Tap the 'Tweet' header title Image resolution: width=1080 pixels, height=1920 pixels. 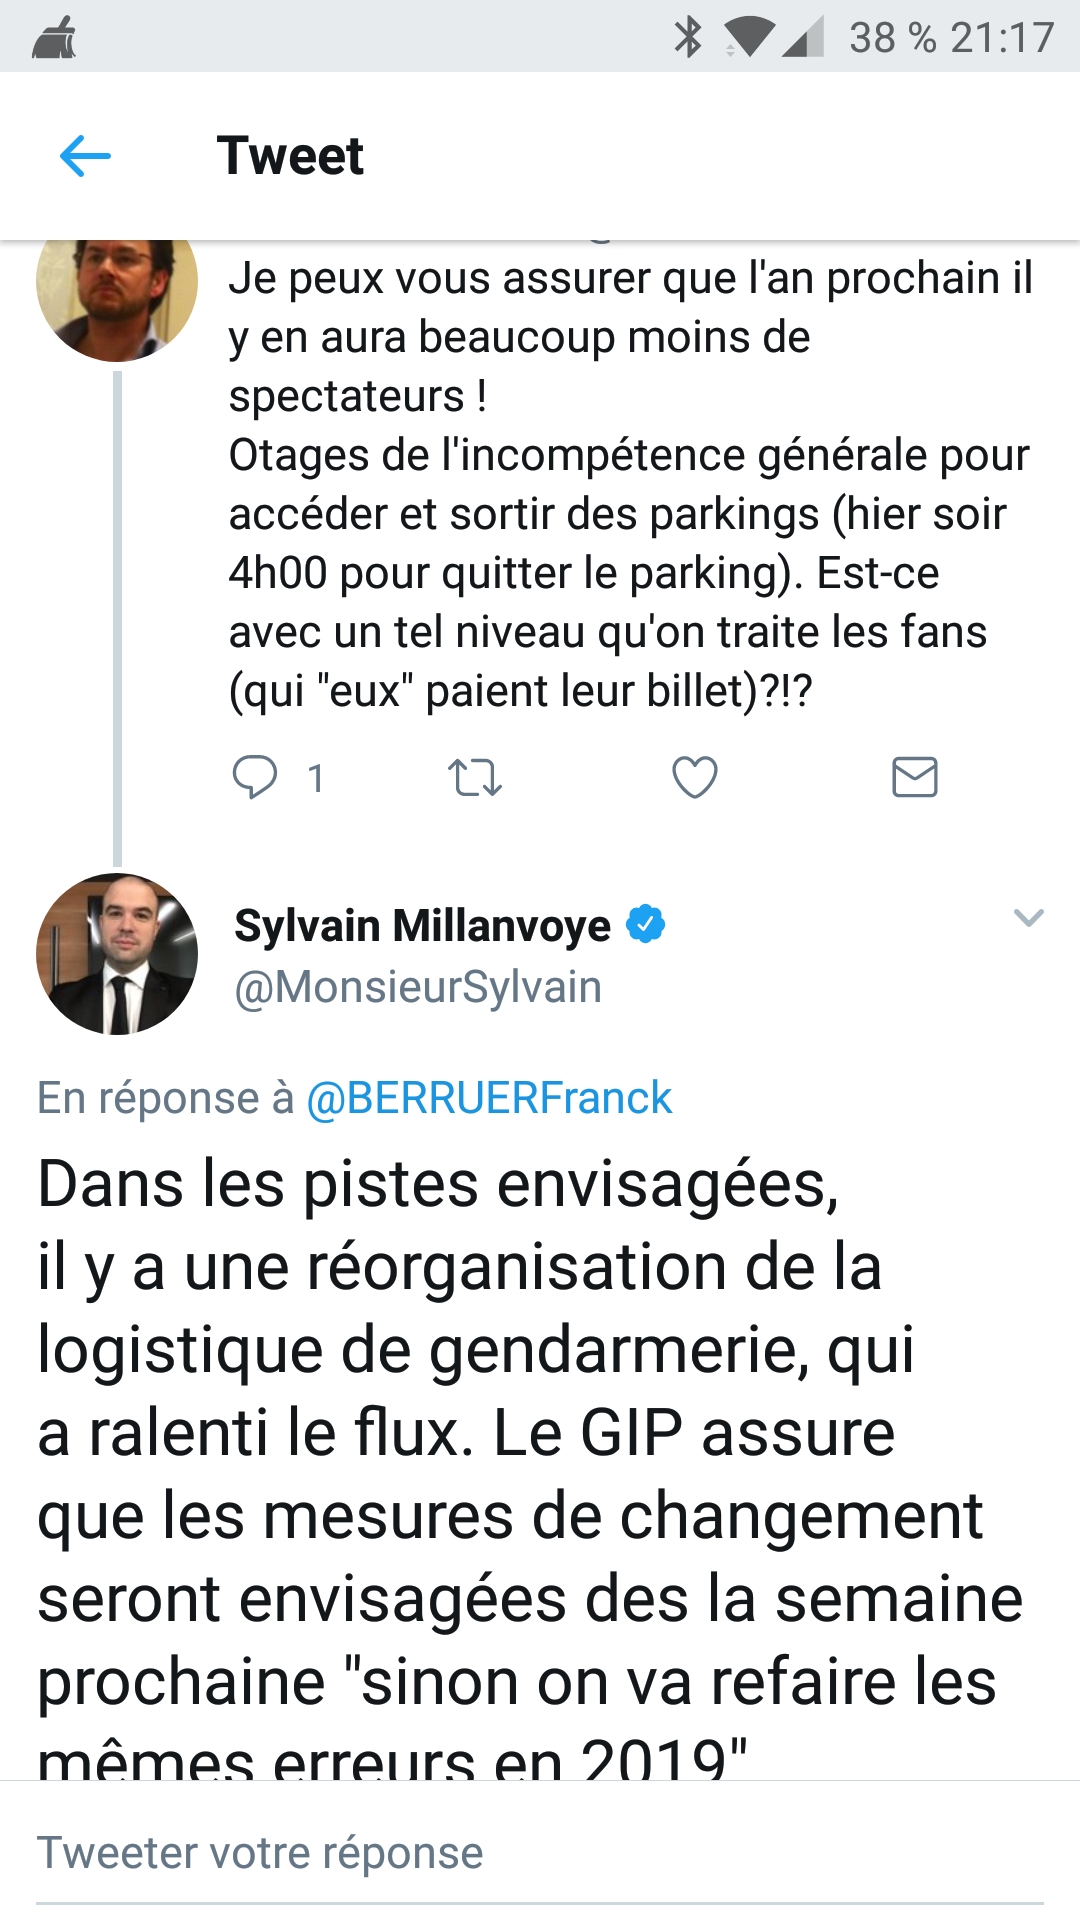(290, 156)
